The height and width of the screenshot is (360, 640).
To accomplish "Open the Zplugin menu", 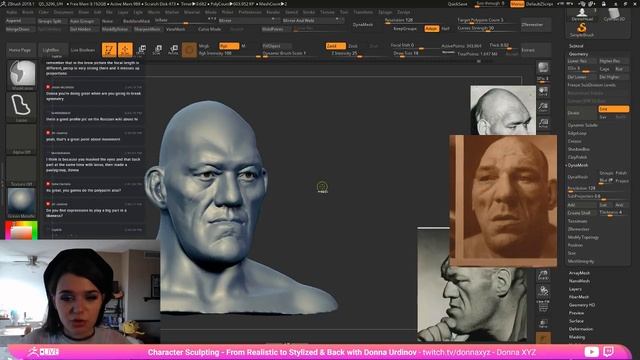I will point(385,12).
